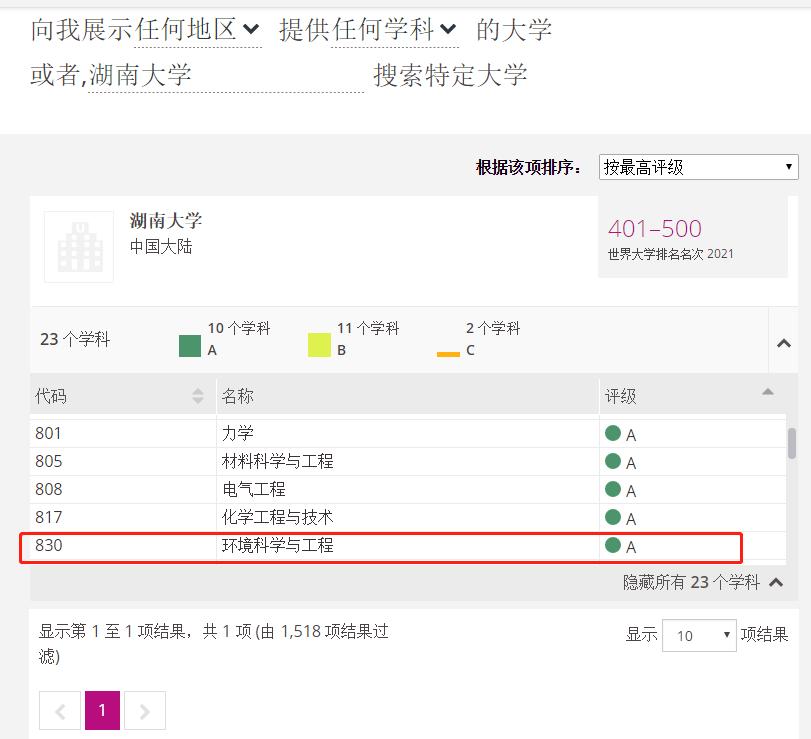Click the 401–500 world ranking link

coord(655,229)
